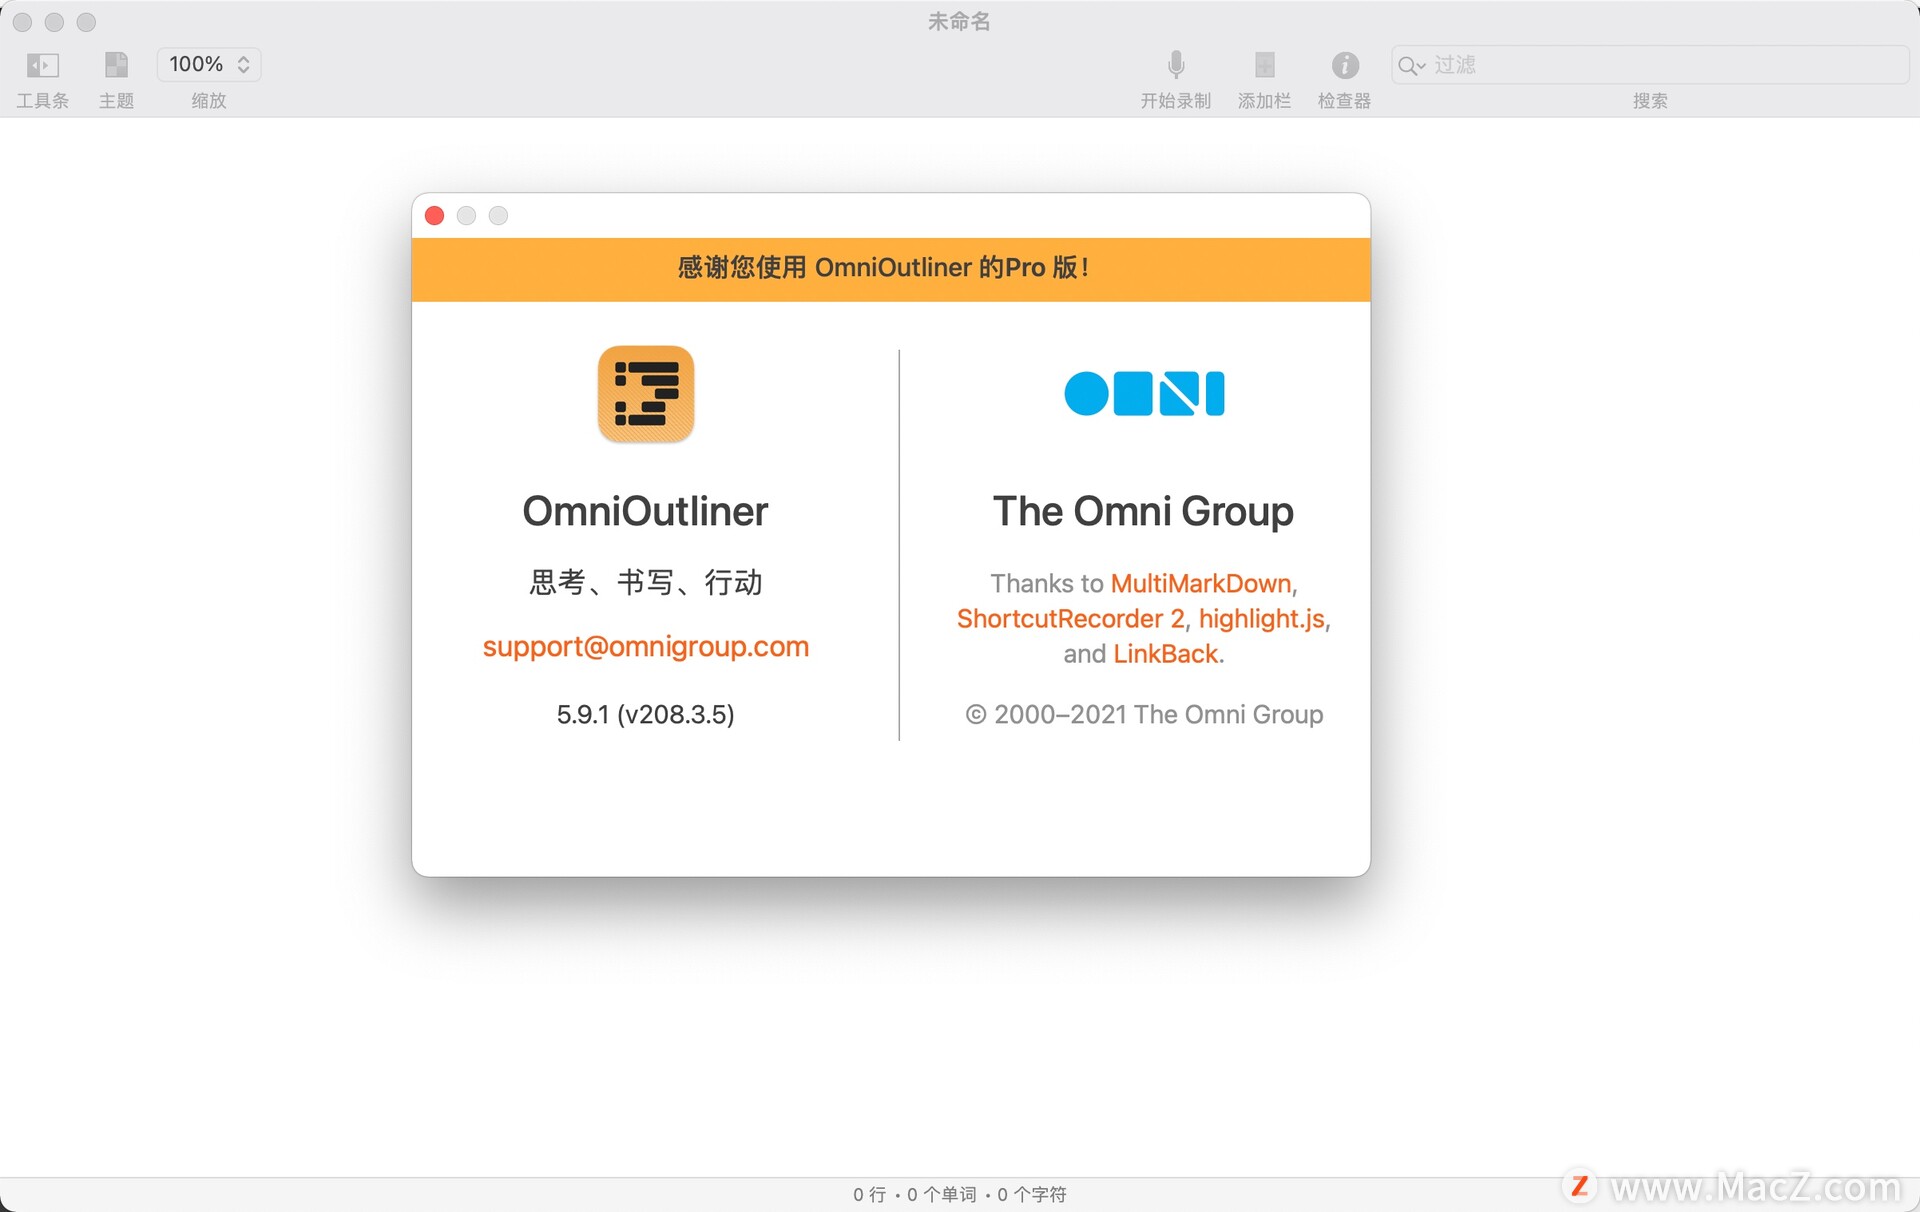
Task: Click the copyright 2000–2021 text
Action: [1143, 714]
